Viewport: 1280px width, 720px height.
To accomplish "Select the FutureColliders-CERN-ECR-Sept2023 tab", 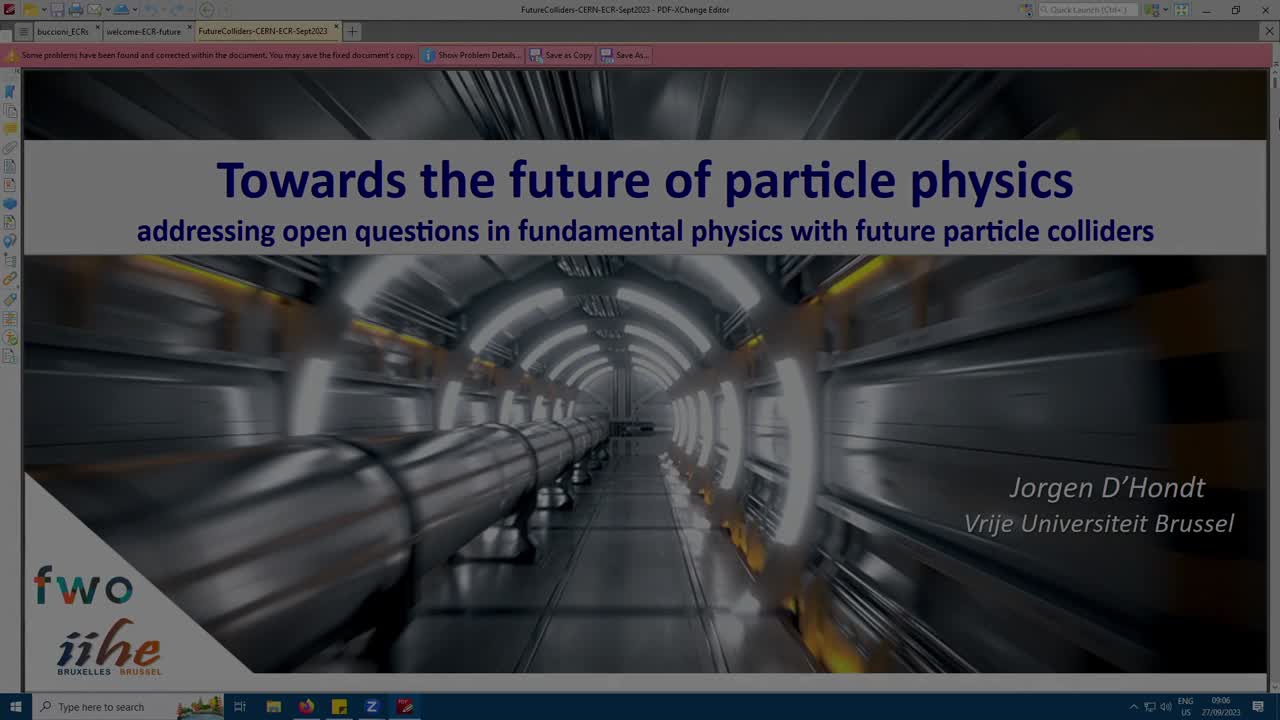I will point(263,32).
